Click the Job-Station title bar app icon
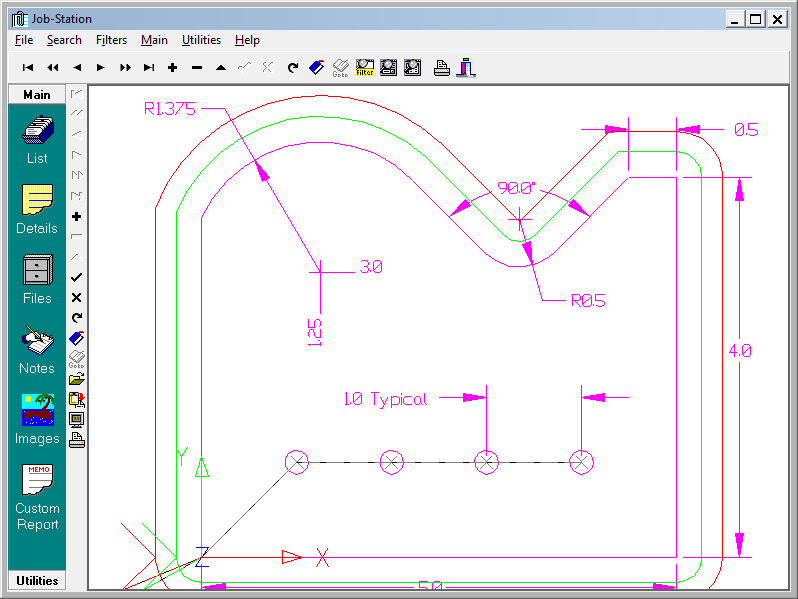Screen dimensions: 798x599 coord(19,19)
